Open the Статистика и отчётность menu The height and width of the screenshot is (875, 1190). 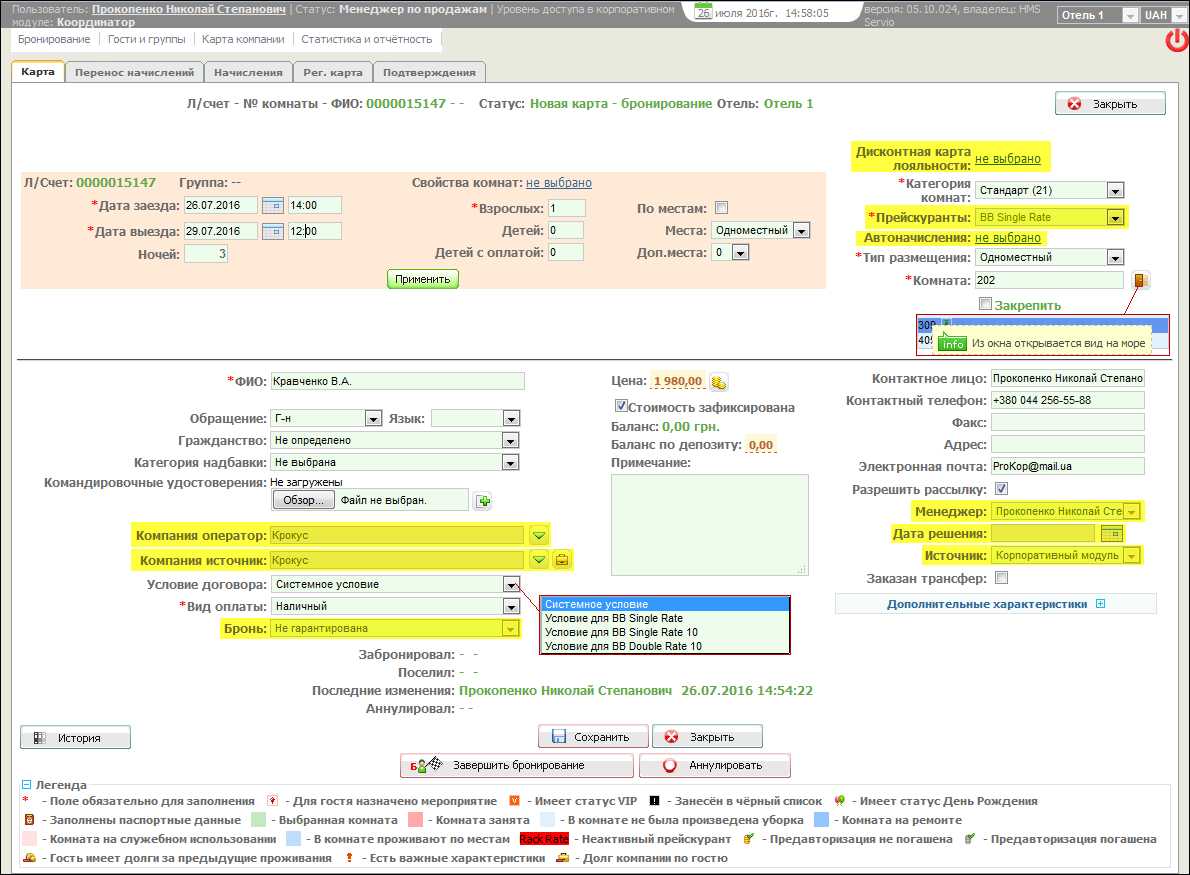[x=367, y=39]
